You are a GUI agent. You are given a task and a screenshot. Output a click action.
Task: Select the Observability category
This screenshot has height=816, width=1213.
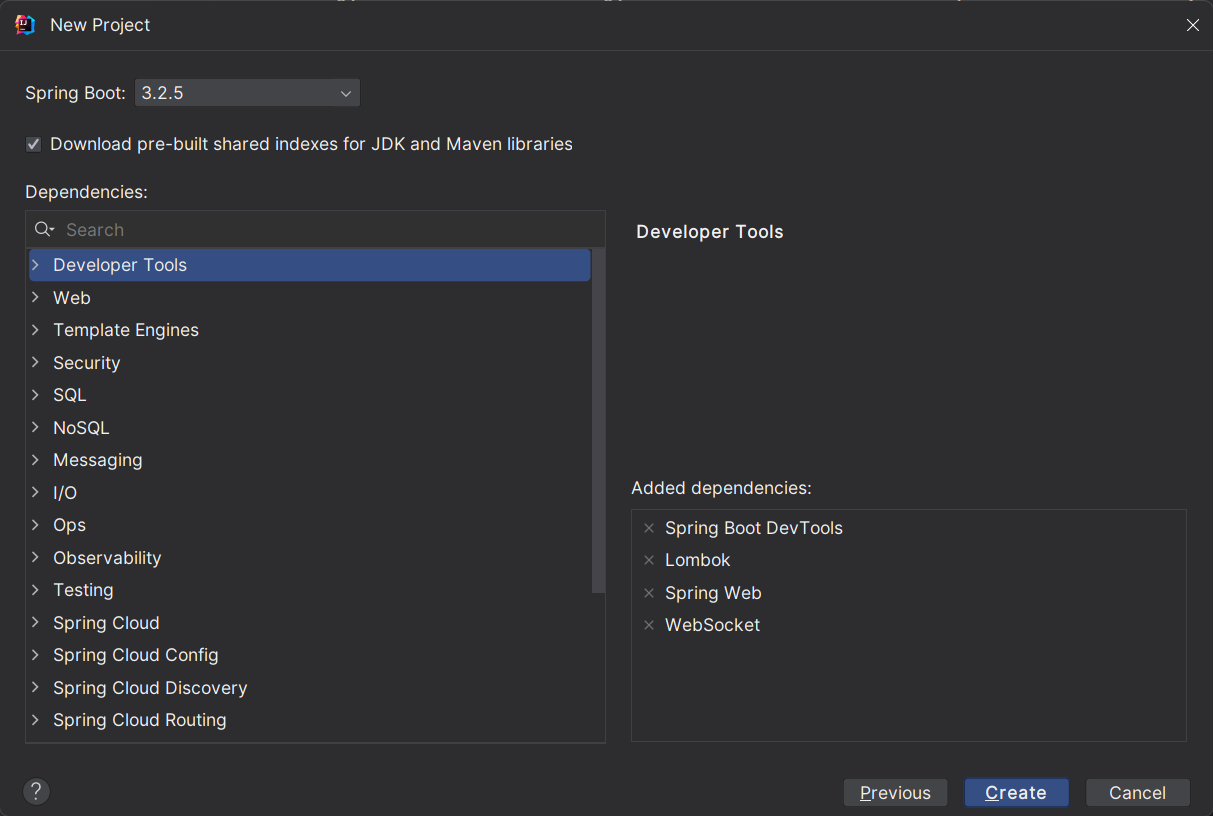107,558
